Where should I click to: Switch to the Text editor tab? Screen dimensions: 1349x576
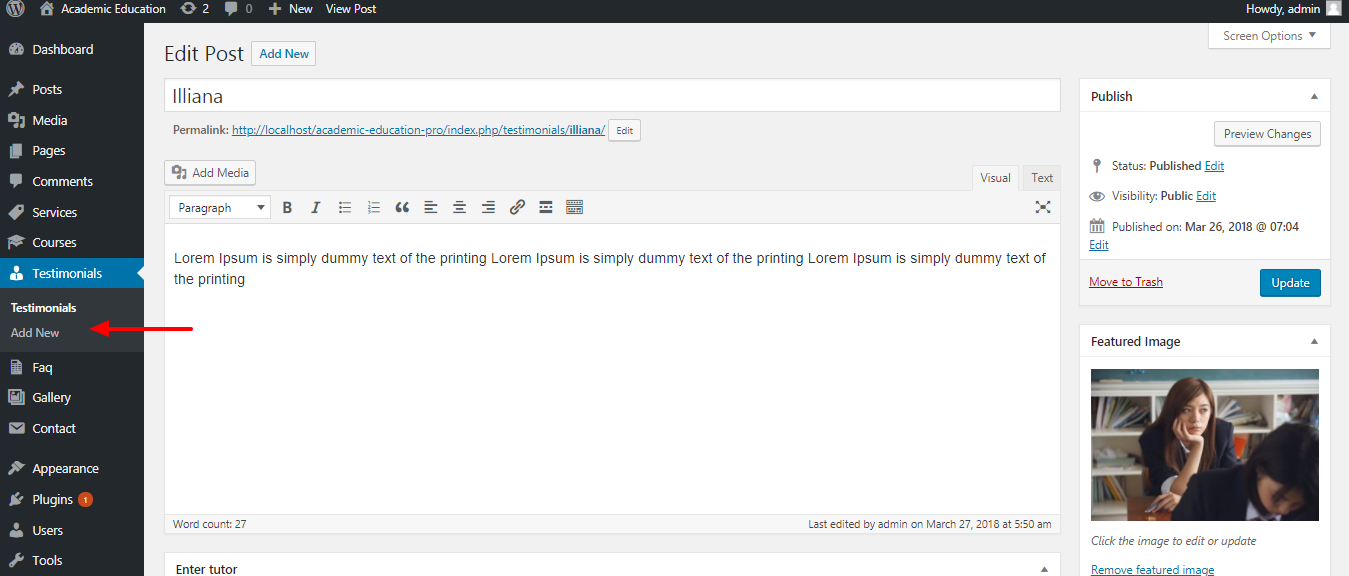point(1042,178)
